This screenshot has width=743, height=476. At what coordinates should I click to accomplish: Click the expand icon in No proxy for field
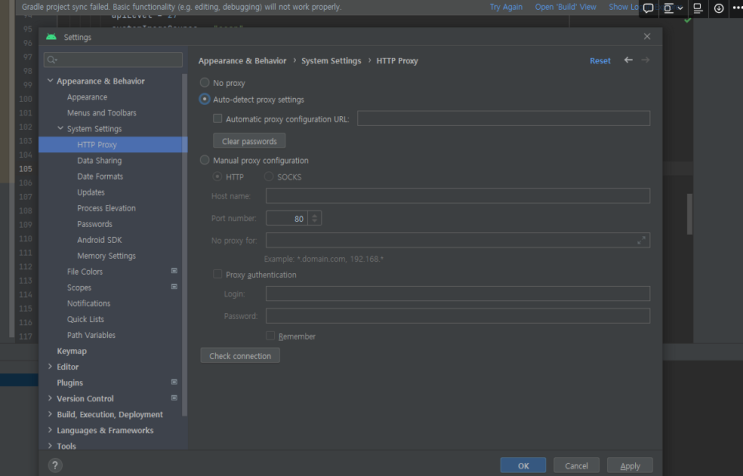pyautogui.click(x=641, y=240)
